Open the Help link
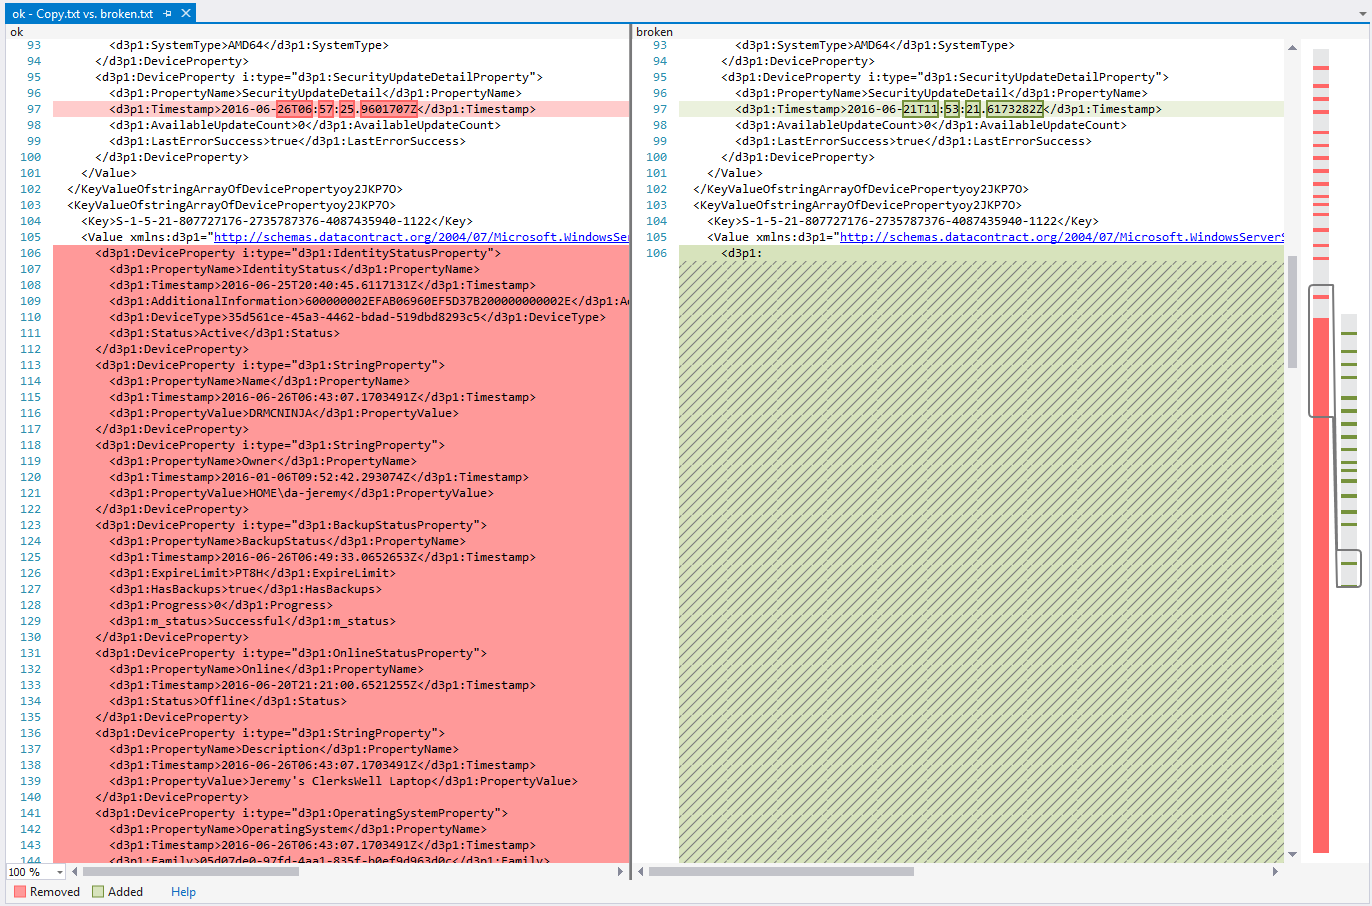Screen dimensions: 1372x906 182,891
